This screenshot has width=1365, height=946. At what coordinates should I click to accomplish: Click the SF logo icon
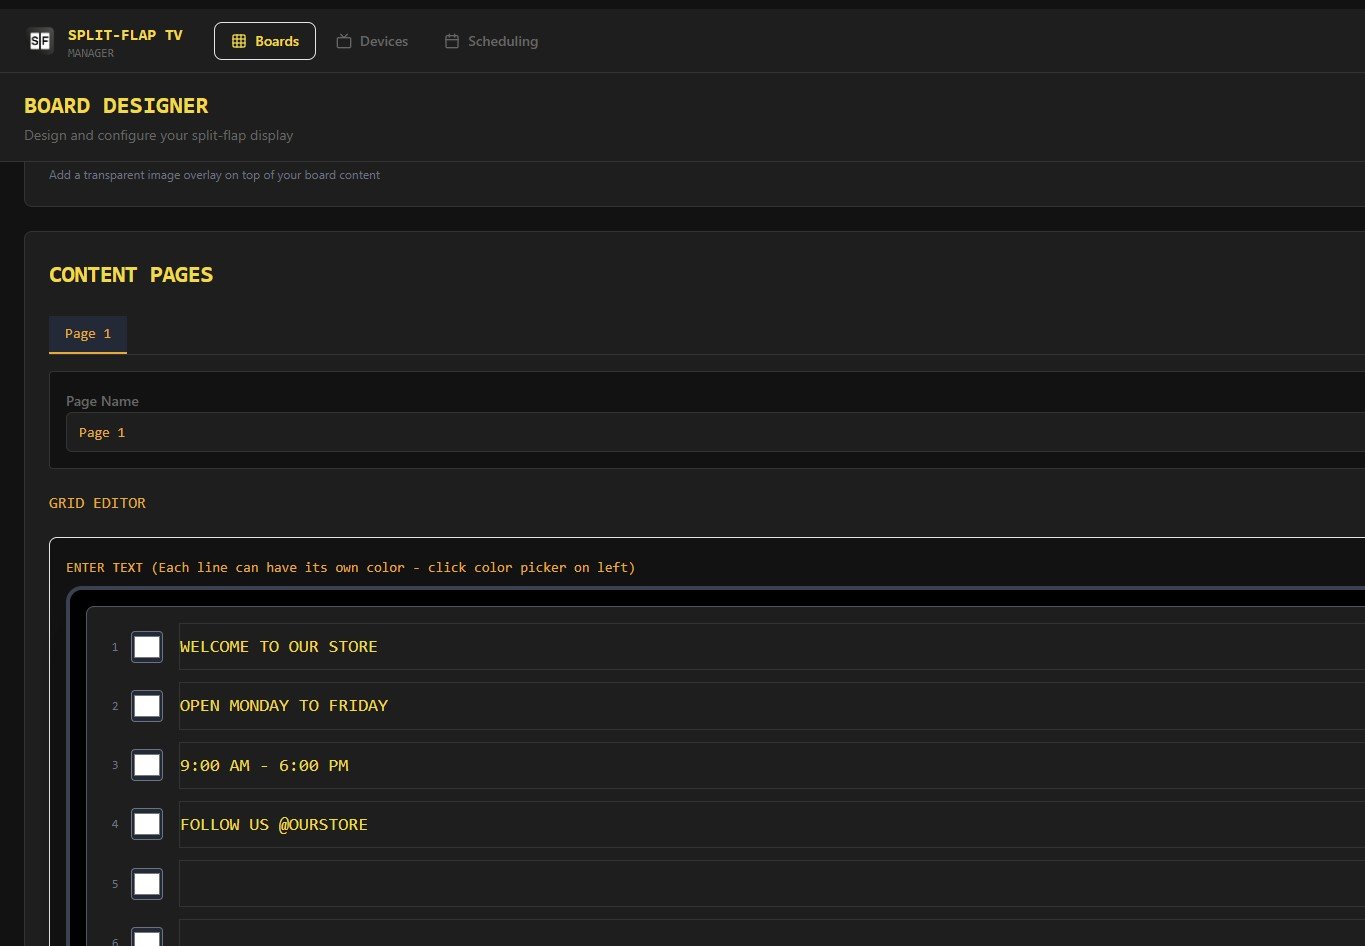tap(40, 41)
